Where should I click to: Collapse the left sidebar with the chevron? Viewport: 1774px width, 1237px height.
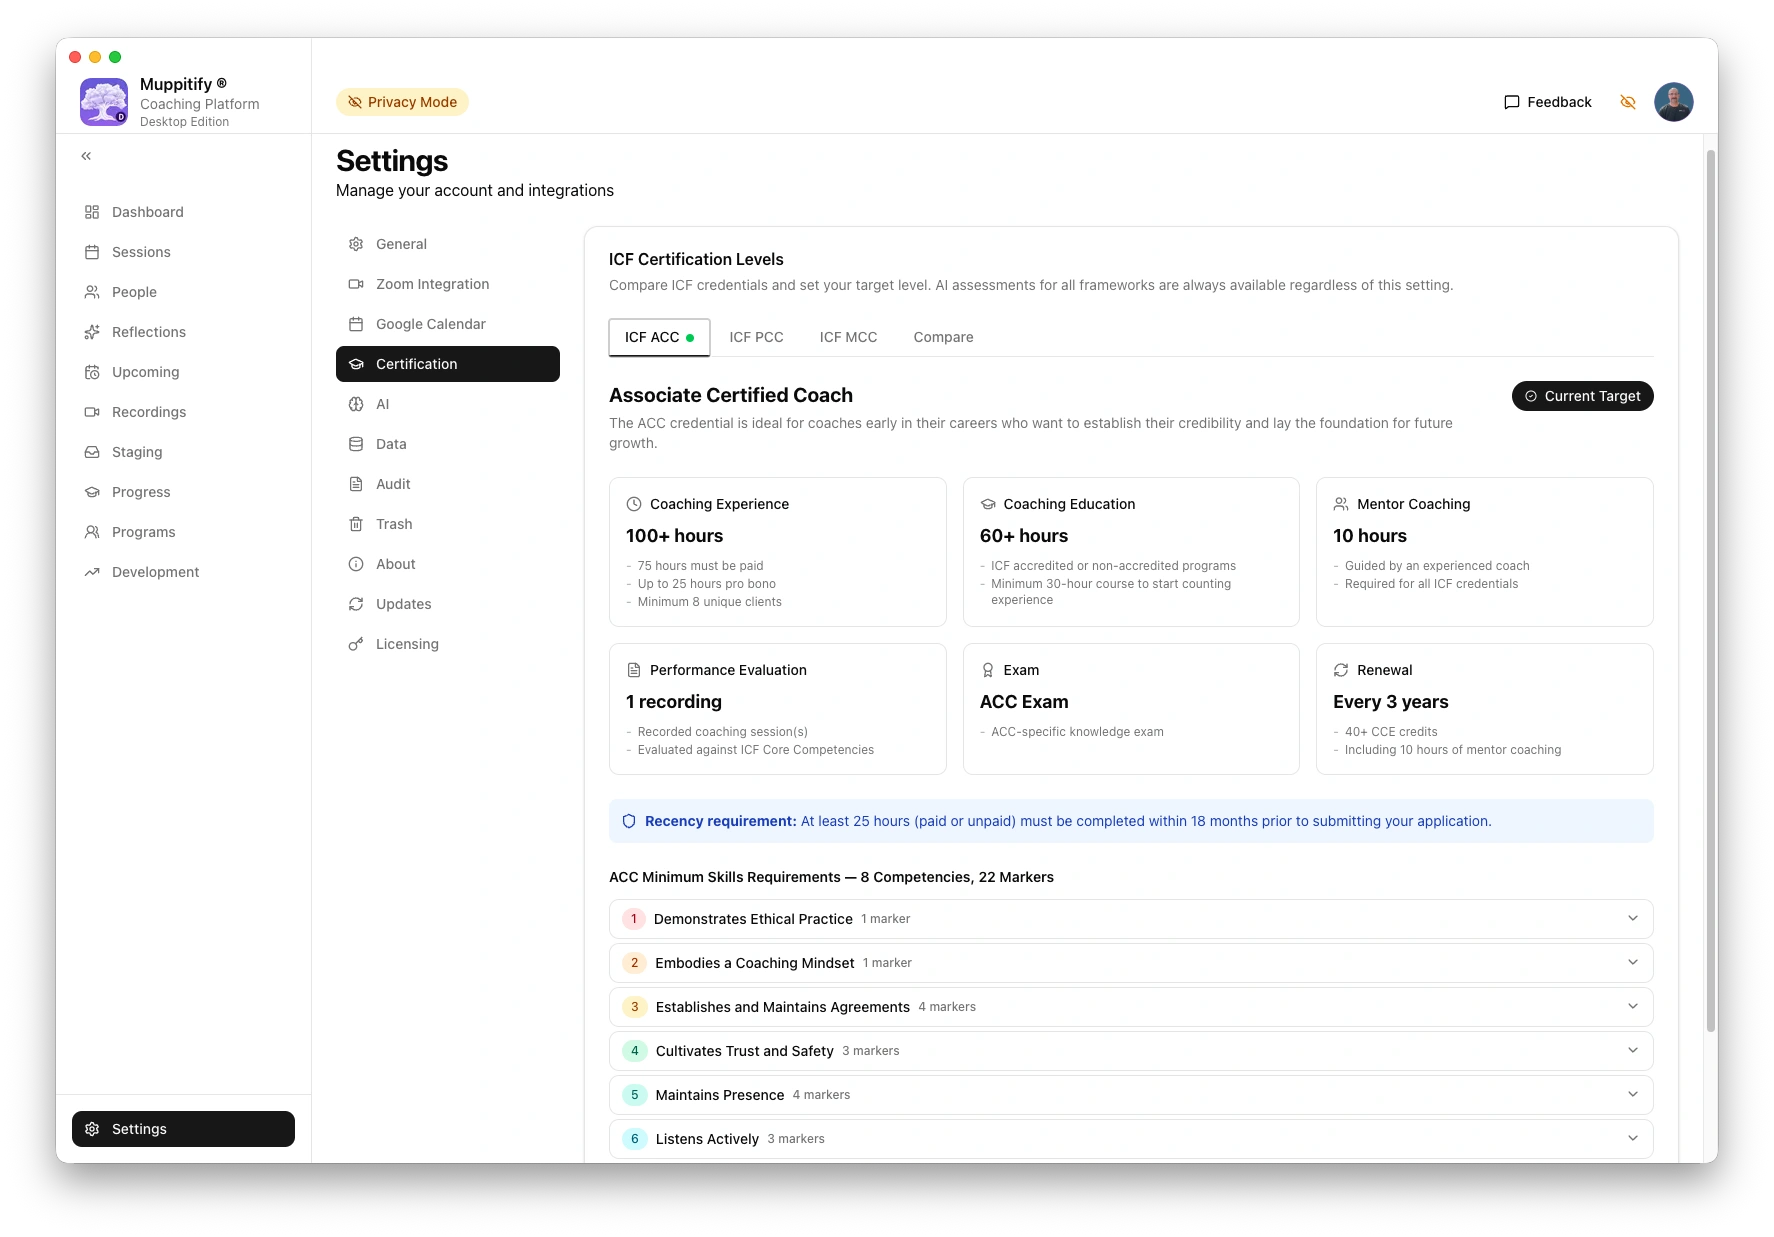click(x=85, y=155)
